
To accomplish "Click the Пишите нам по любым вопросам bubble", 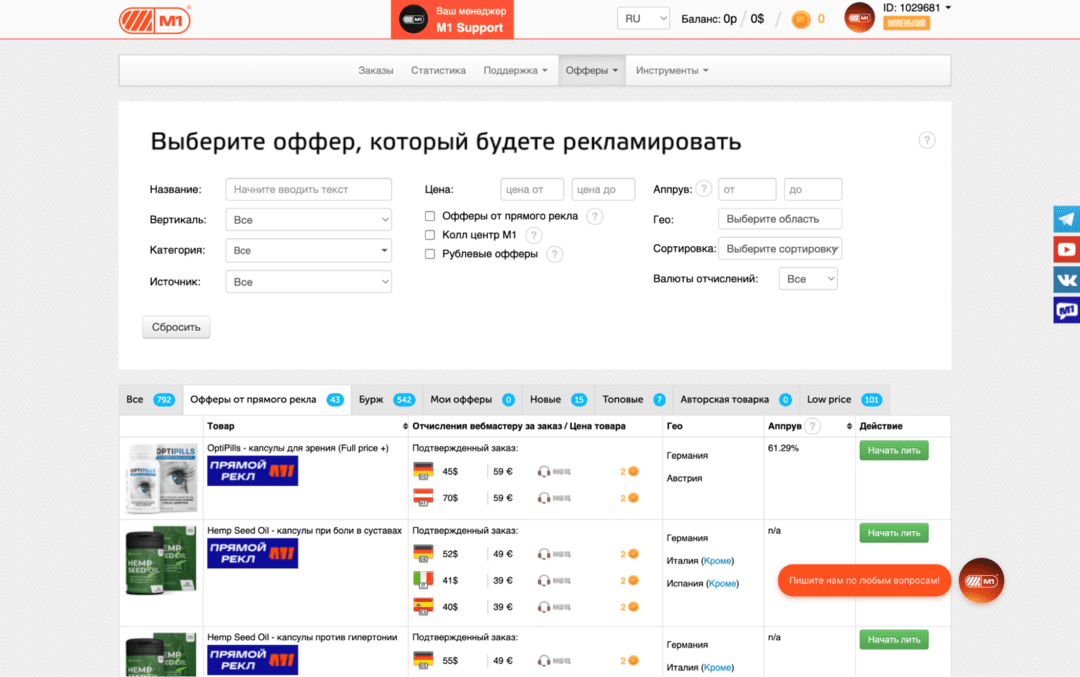I will pyautogui.click(x=864, y=581).
